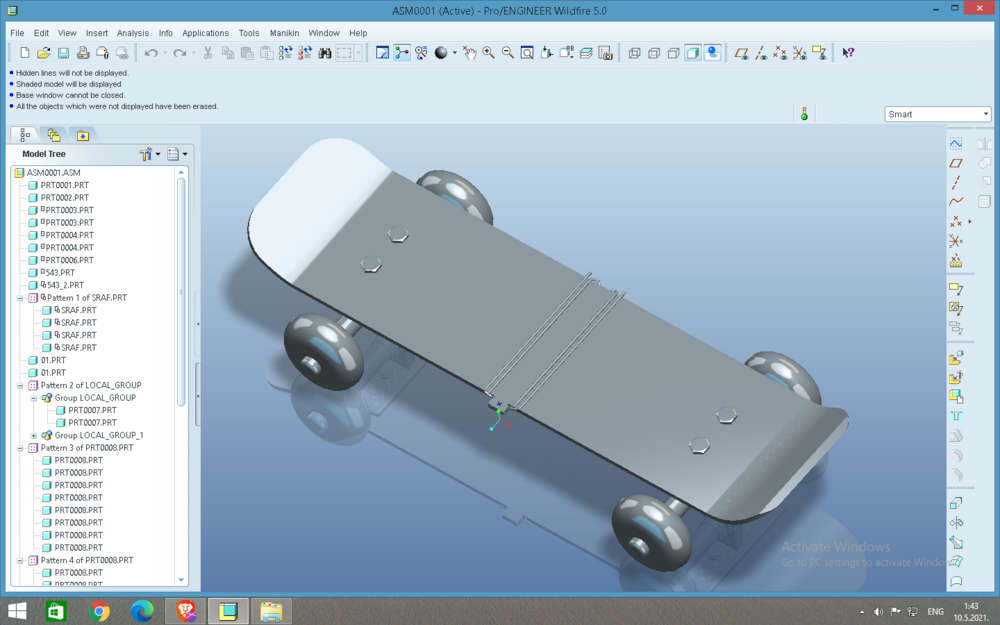This screenshot has height=625, width=1000.
Task: Click the Zoom In magnifier icon
Action: 489,53
